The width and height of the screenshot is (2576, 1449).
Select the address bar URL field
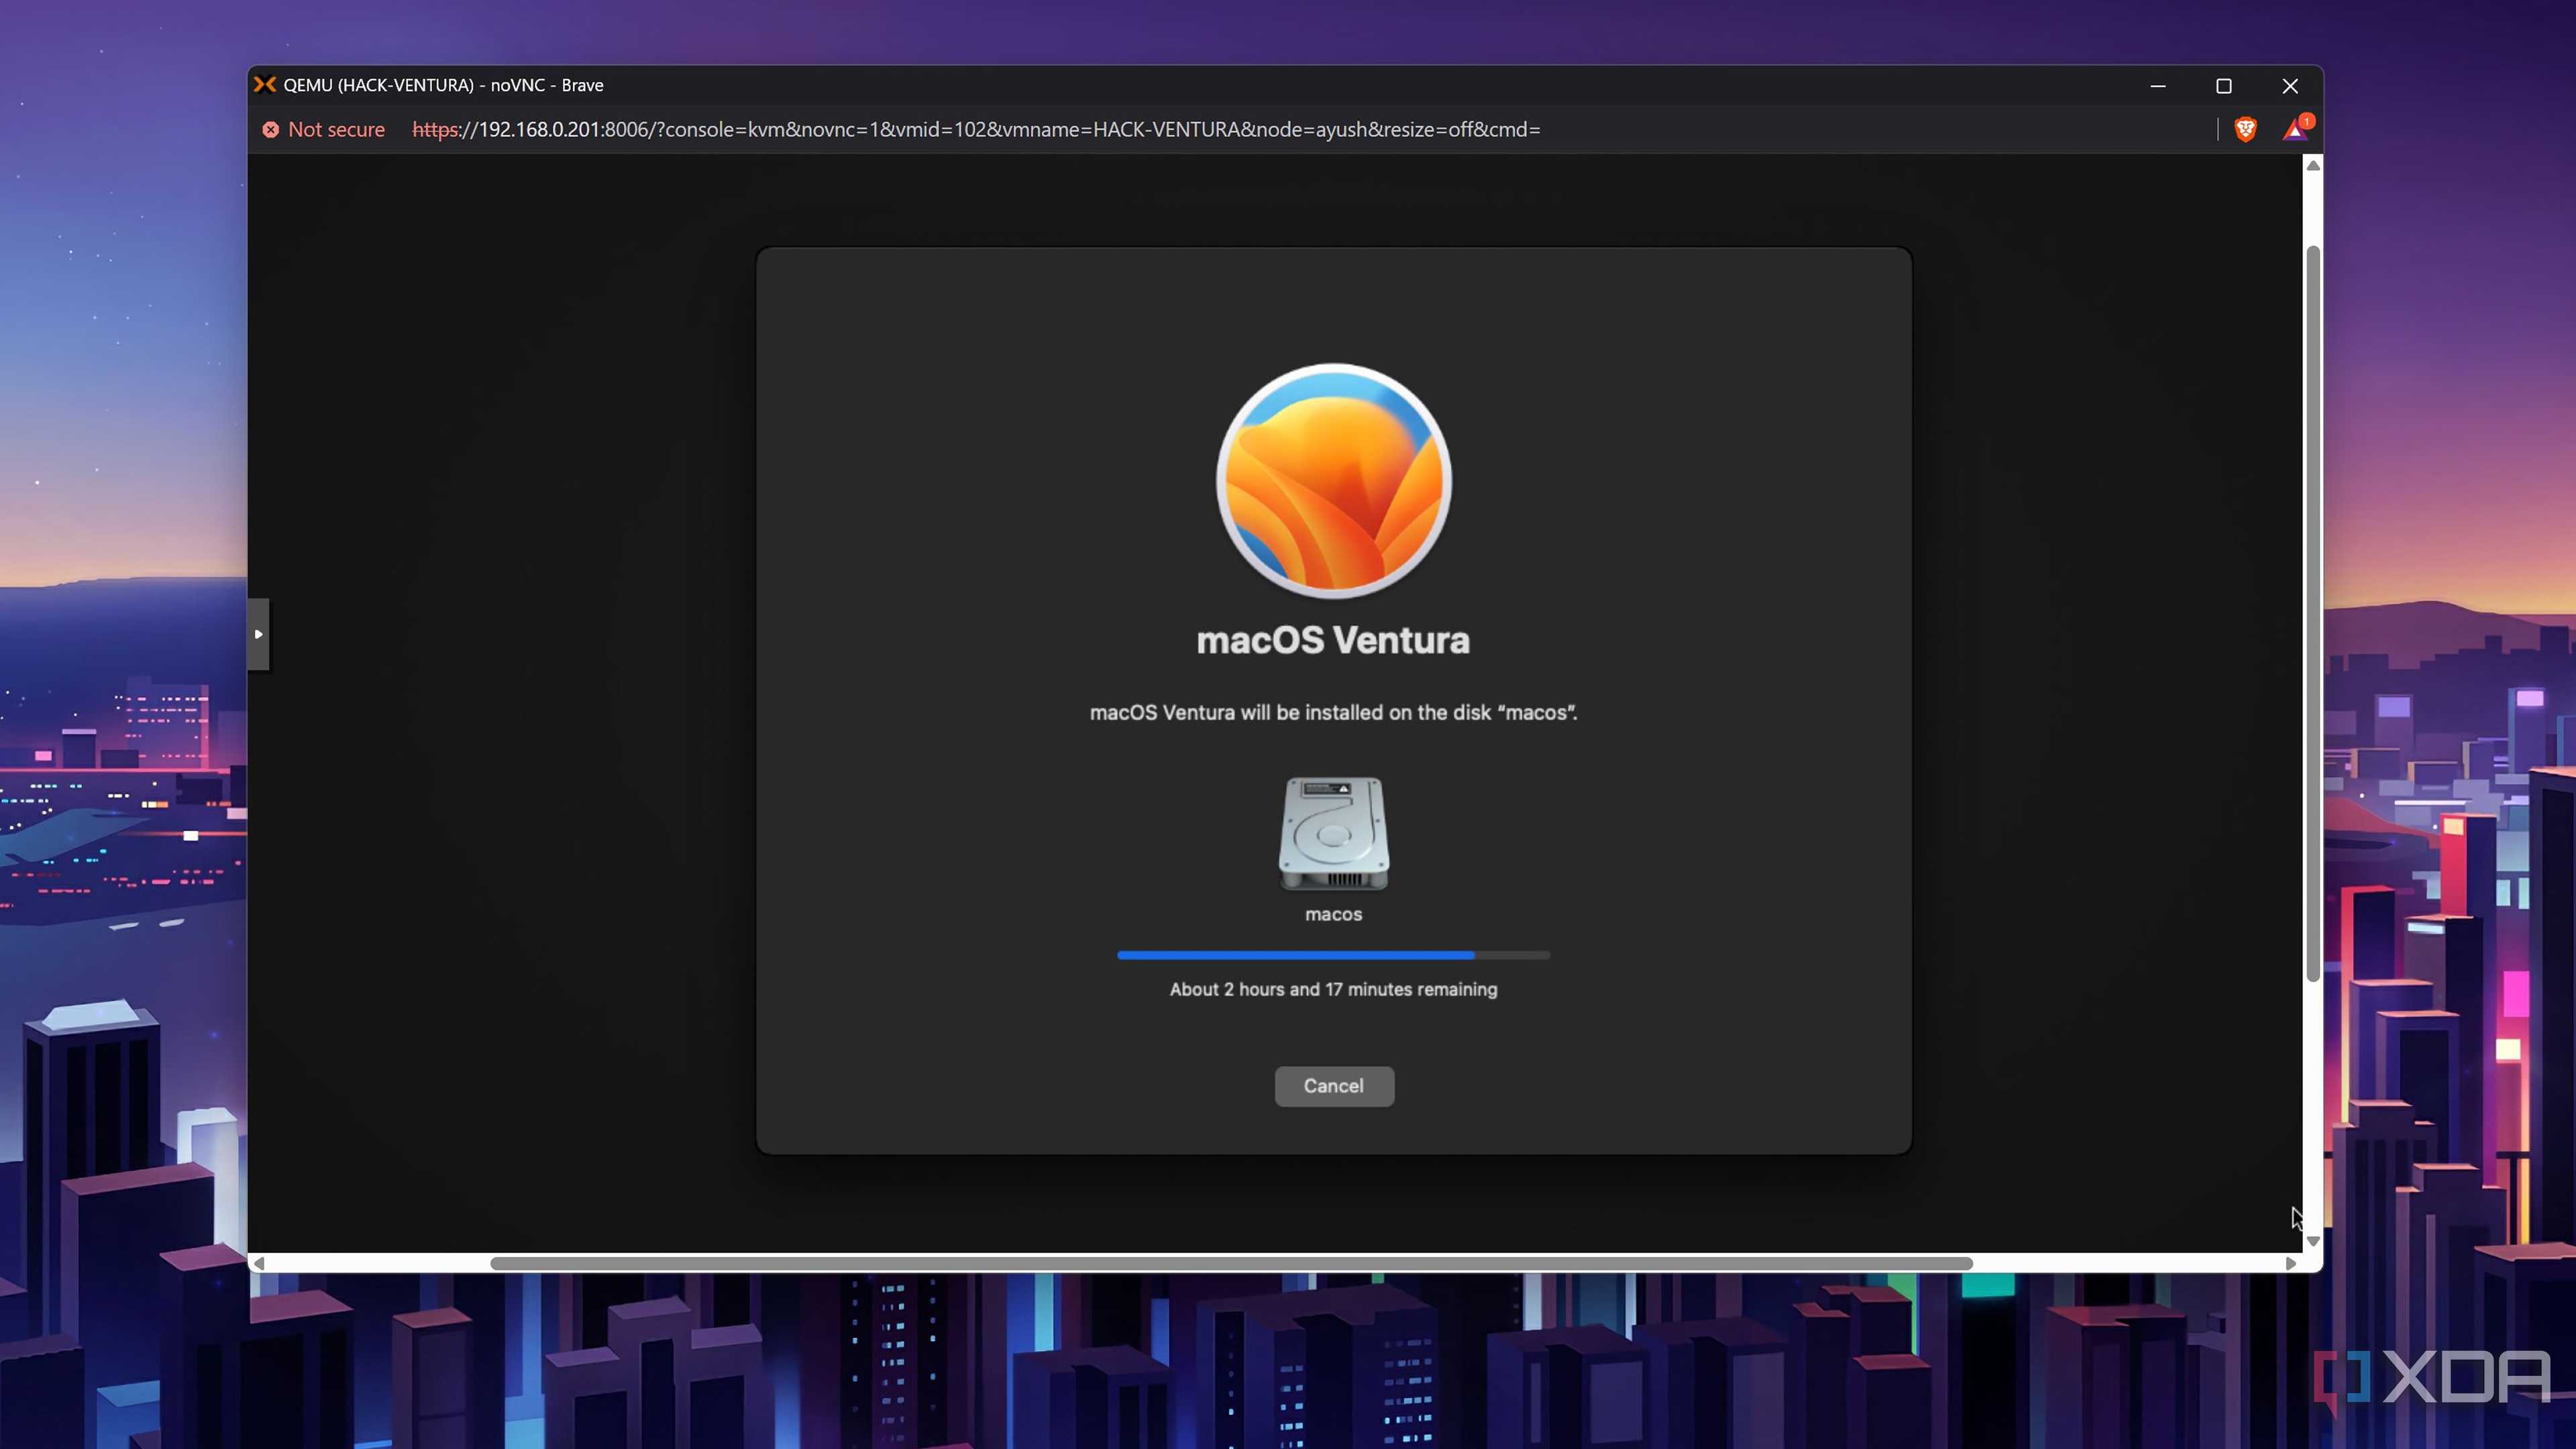(x=976, y=129)
